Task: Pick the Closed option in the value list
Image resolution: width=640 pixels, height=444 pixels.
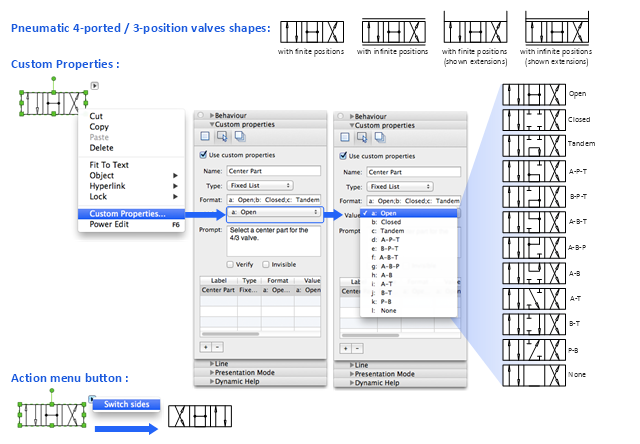Action: click(x=392, y=223)
